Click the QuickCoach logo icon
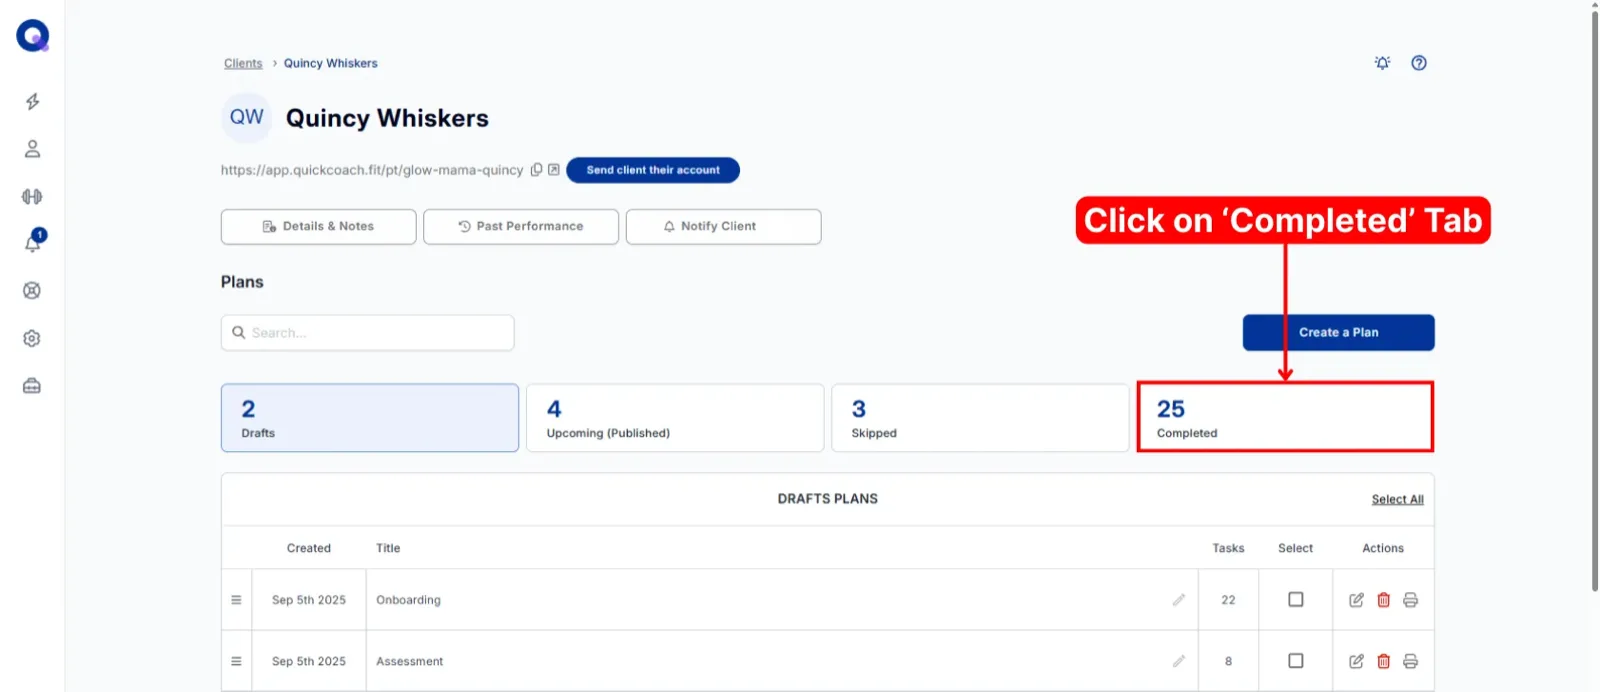The image size is (1600, 692). coord(32,36)
